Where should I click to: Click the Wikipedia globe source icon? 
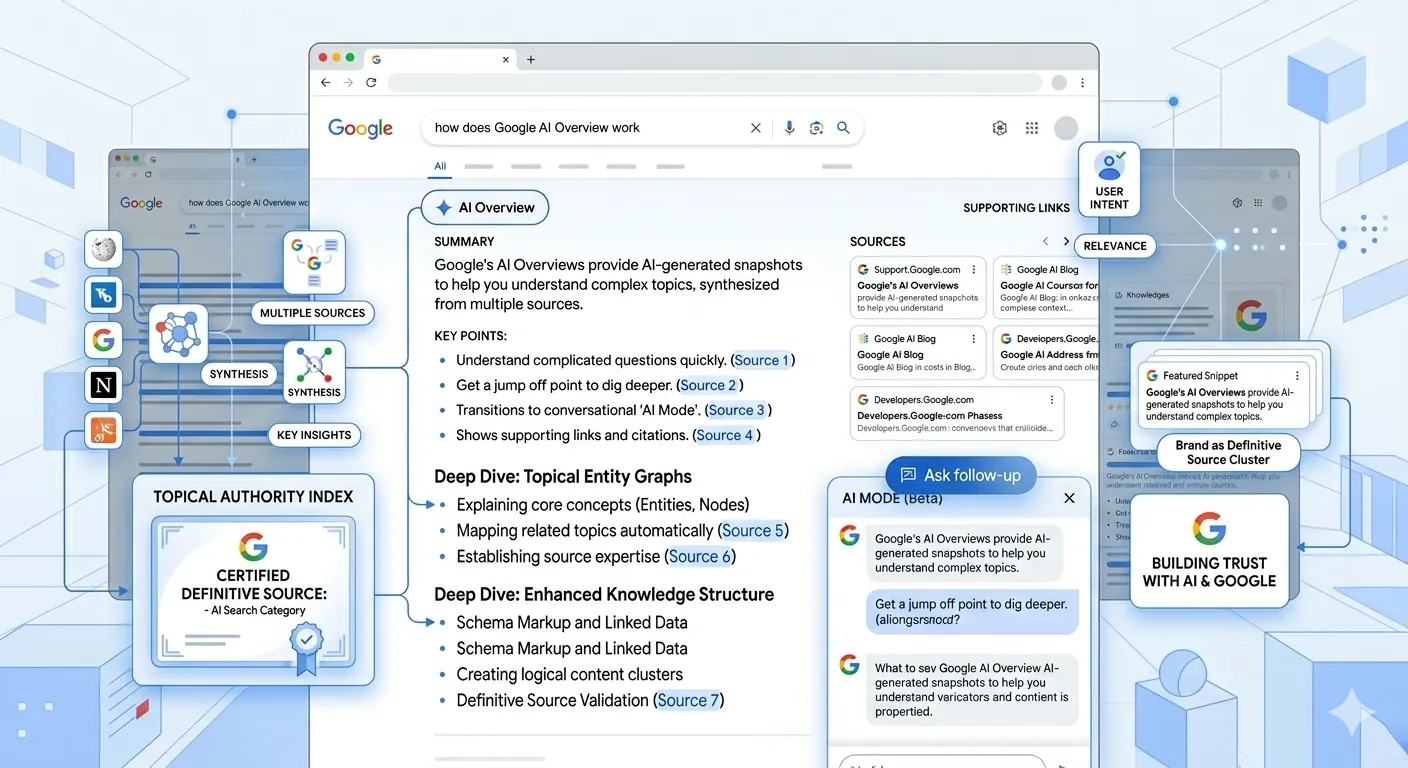click(104, 249)
